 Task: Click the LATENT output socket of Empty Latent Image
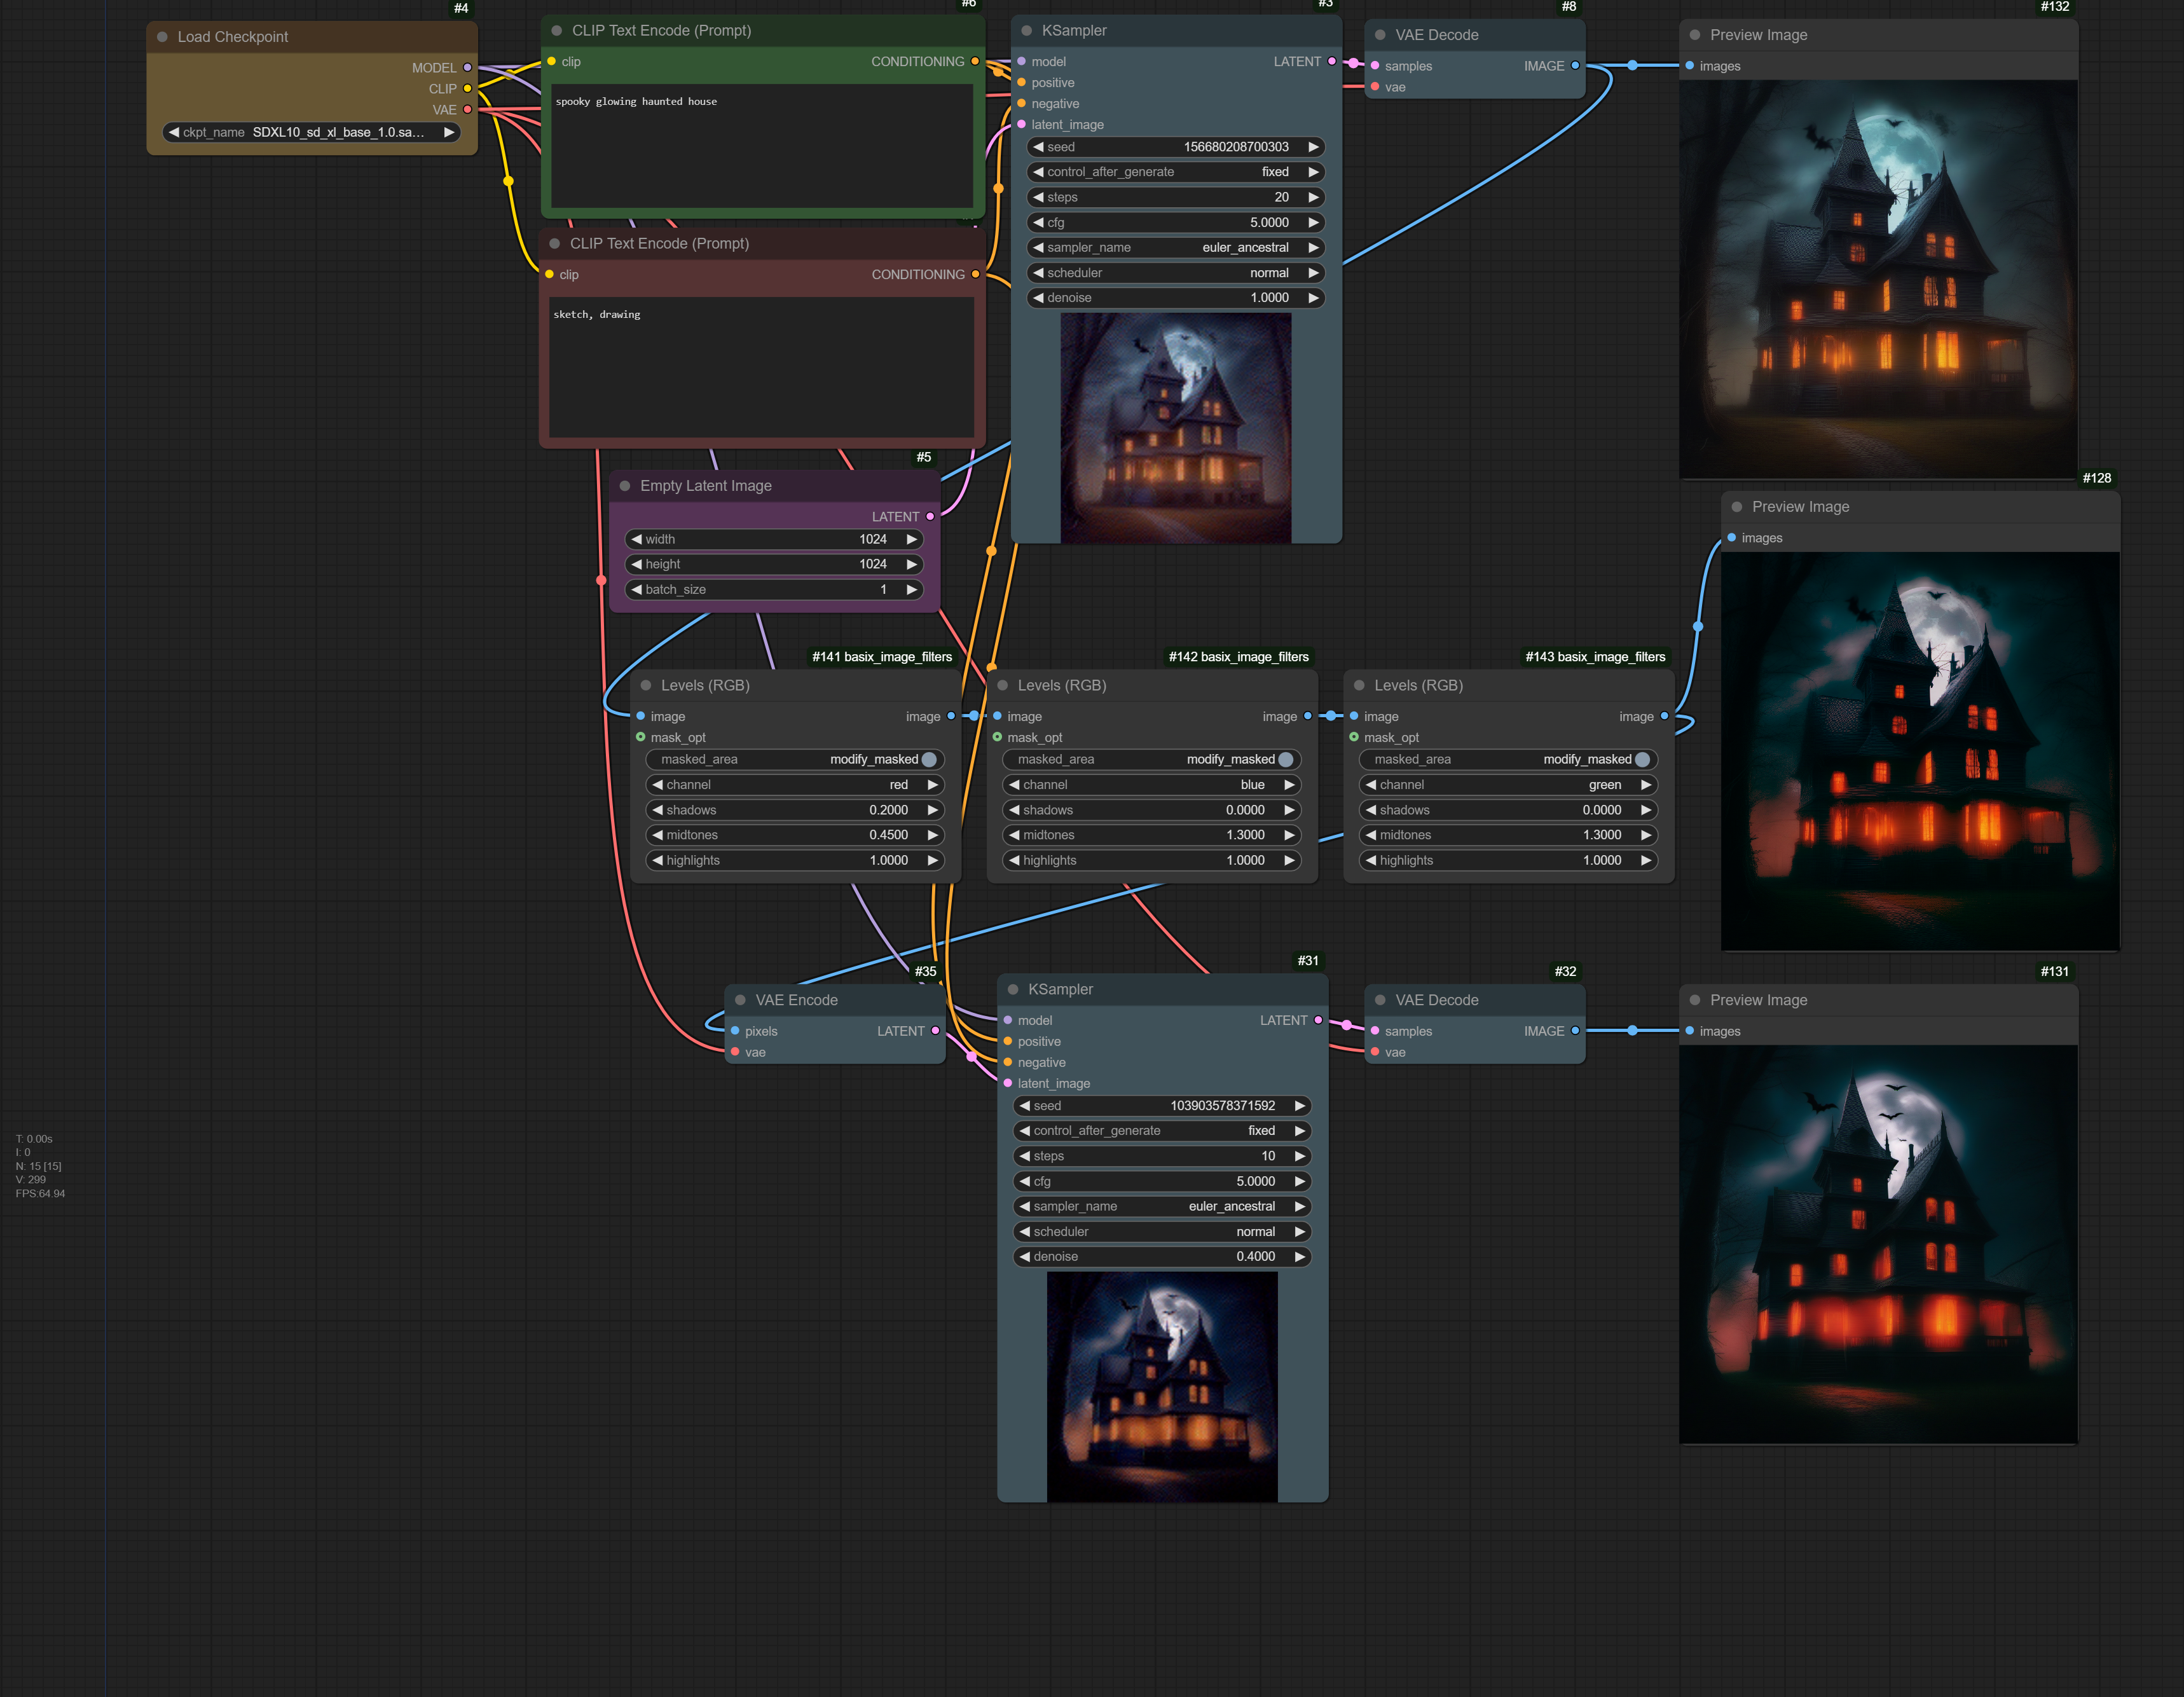(930, 517)
